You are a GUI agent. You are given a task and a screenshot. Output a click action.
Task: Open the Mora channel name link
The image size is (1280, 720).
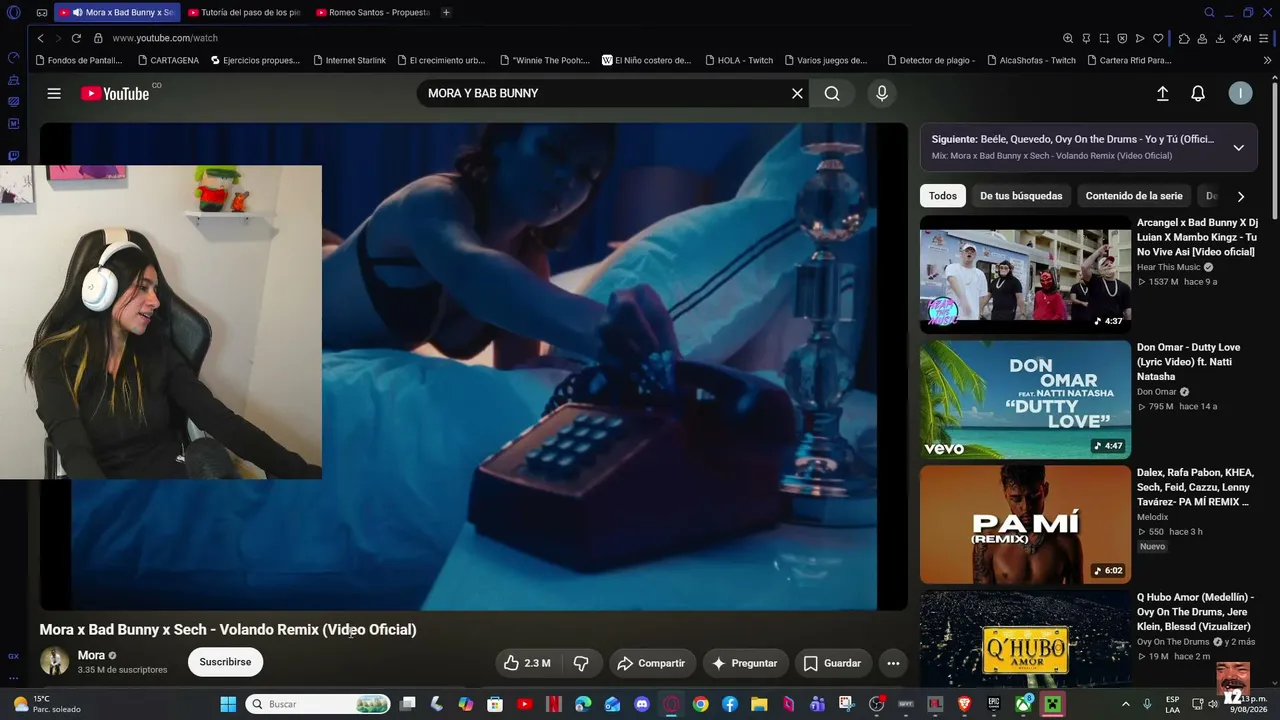coord(91,655)
